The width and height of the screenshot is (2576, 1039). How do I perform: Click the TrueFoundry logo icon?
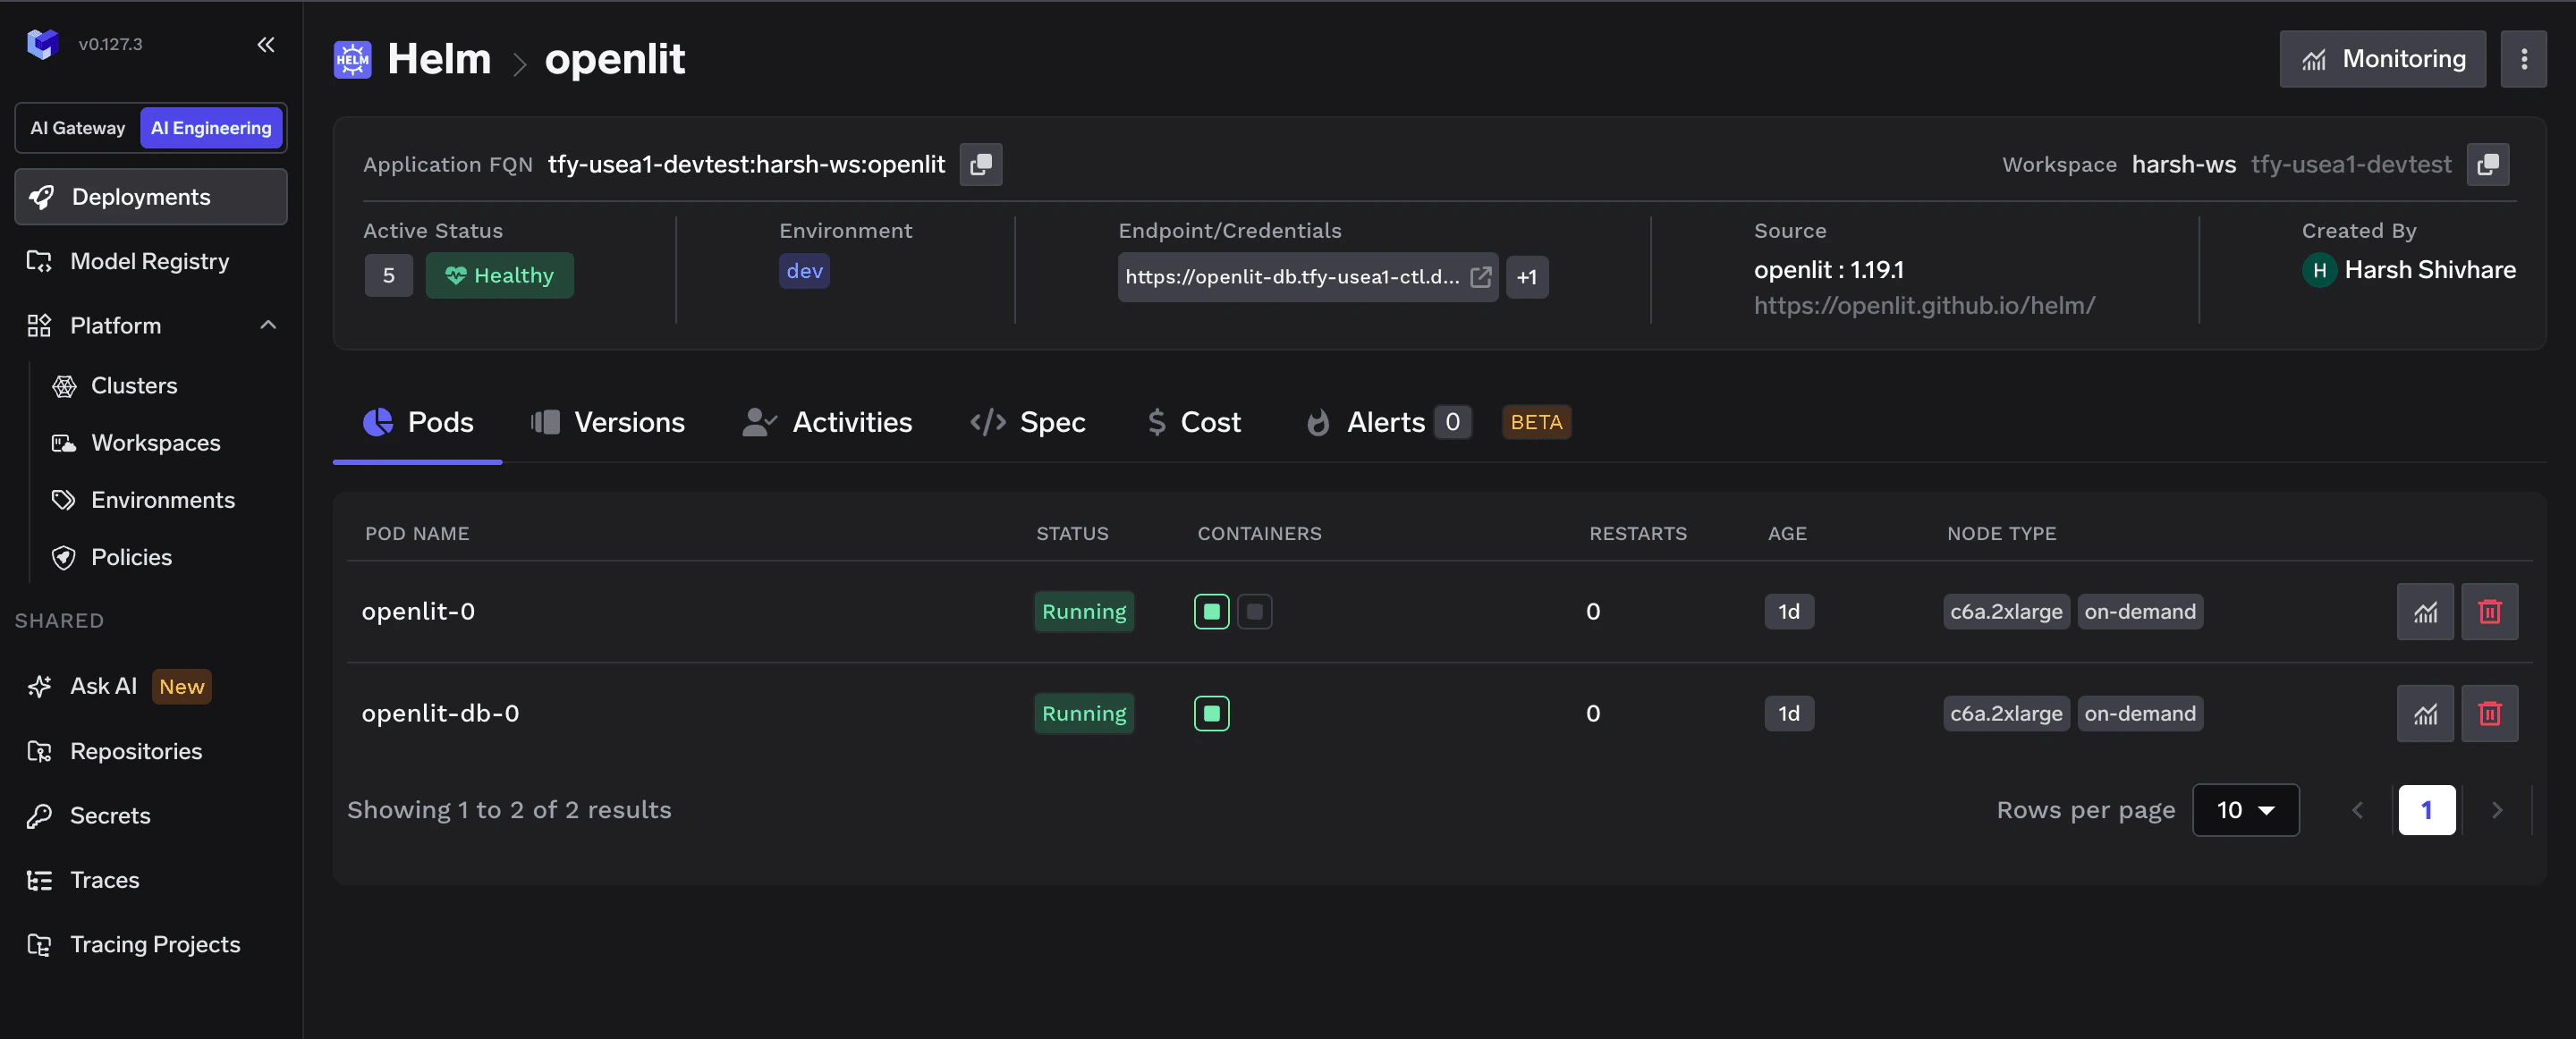42,44
